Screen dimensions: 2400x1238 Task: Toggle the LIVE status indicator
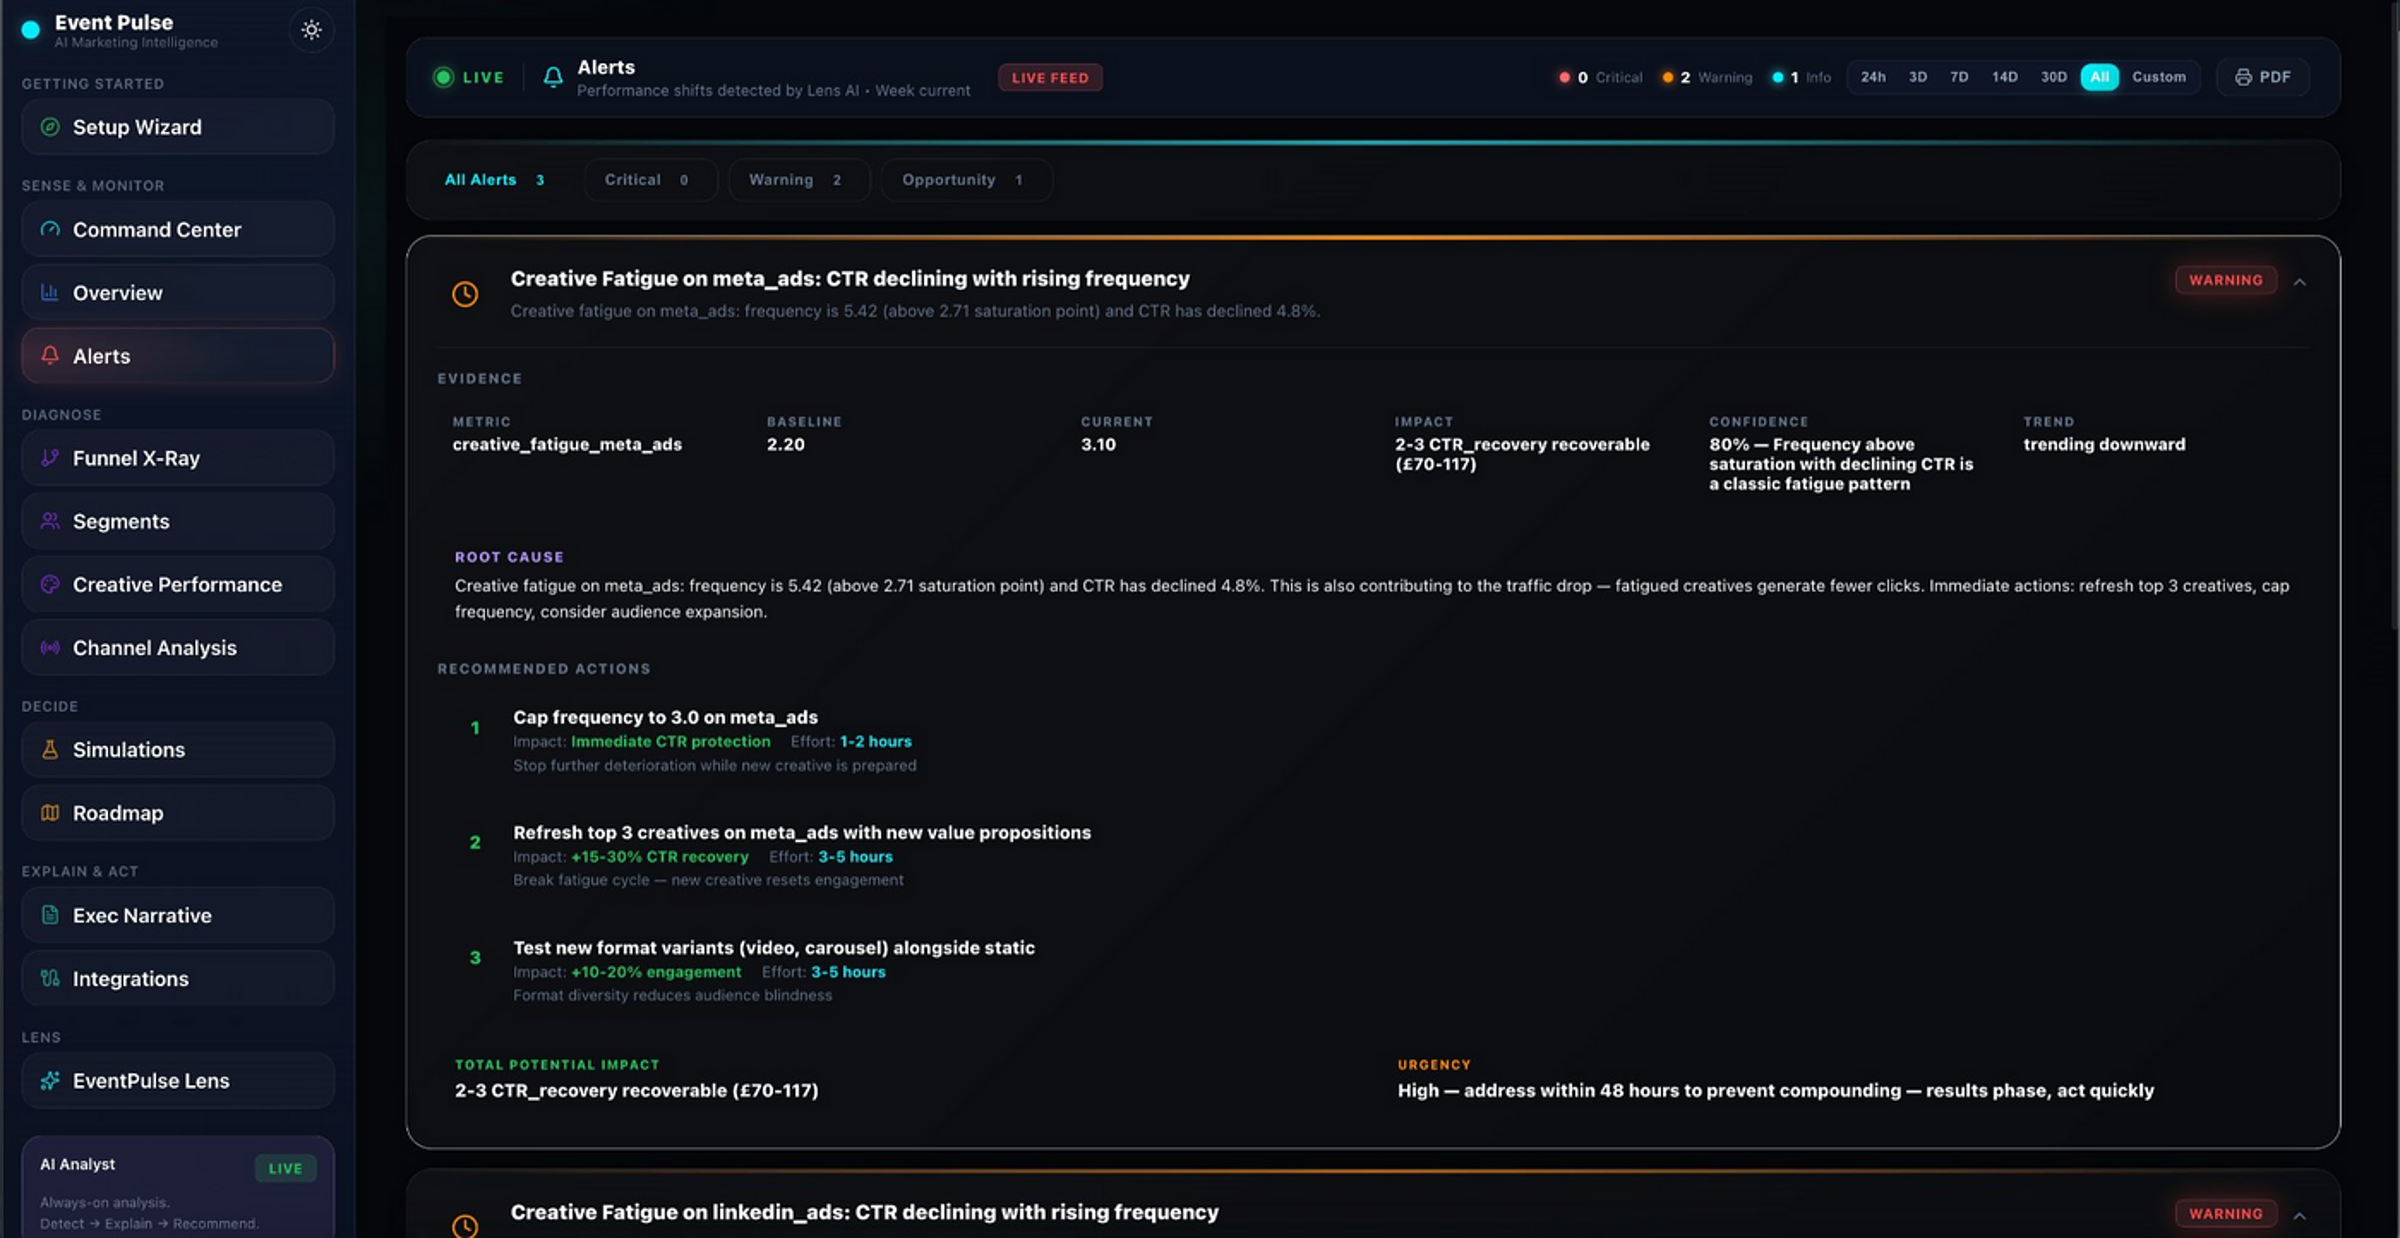[x=468, y=77]
